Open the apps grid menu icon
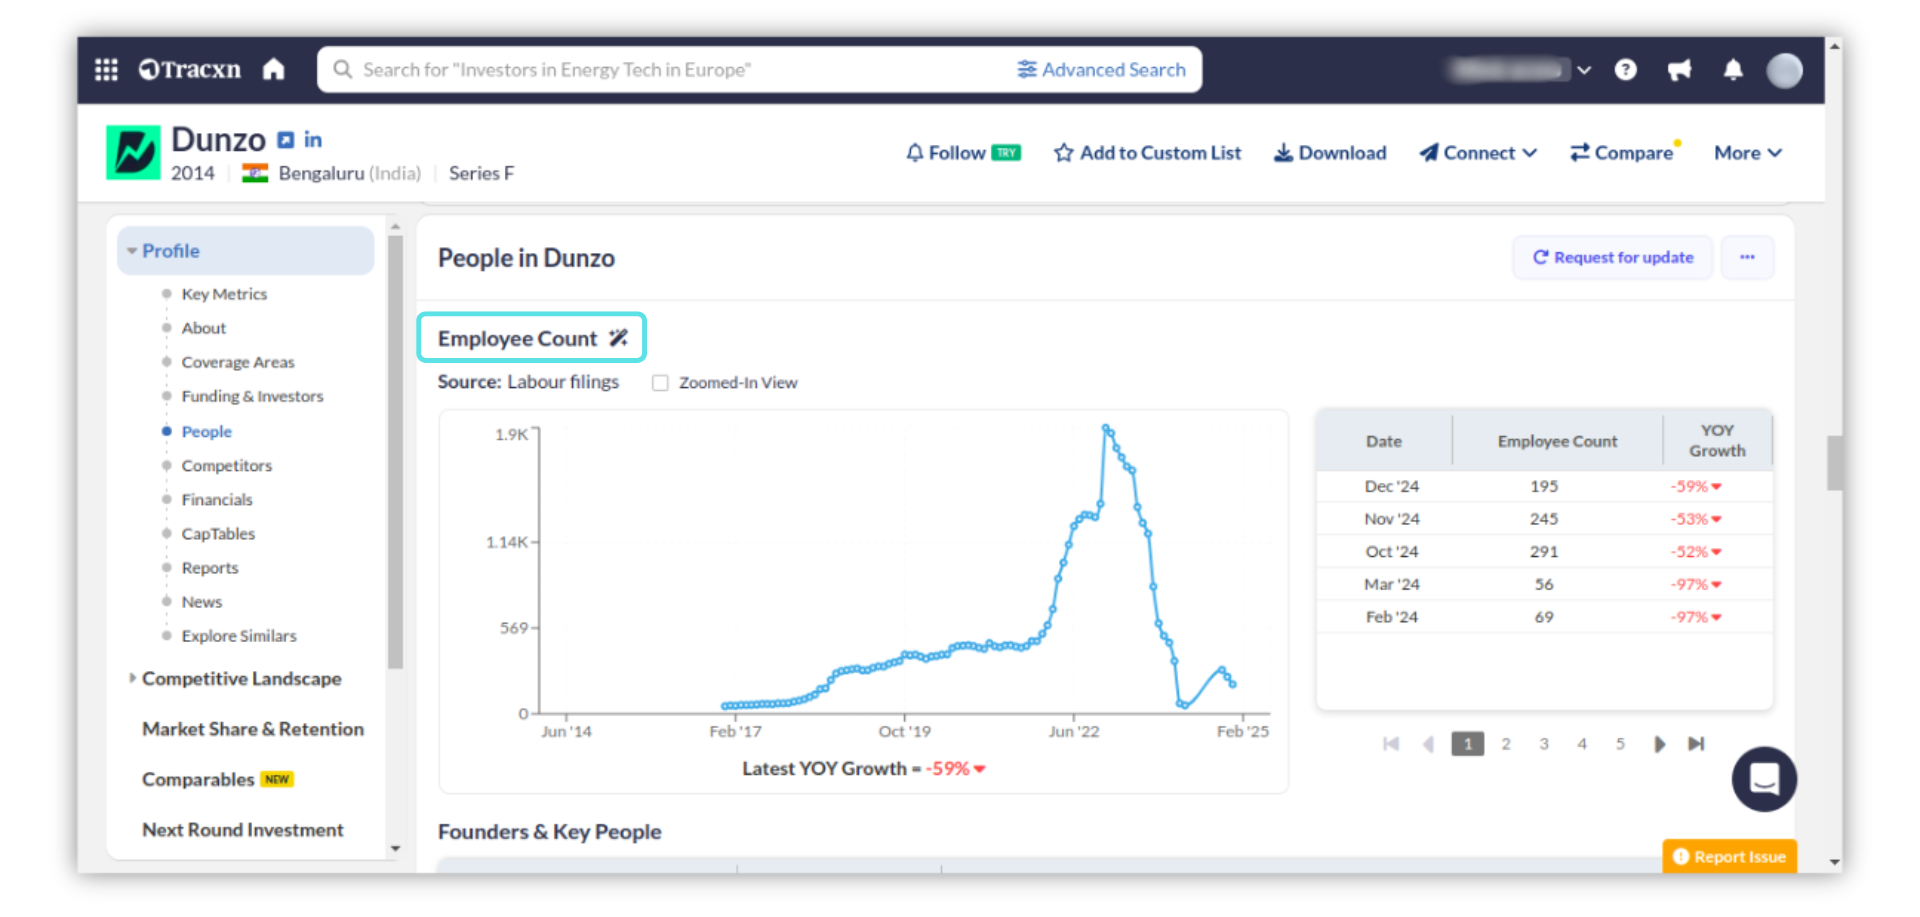1920x917 pixels. 106,69
